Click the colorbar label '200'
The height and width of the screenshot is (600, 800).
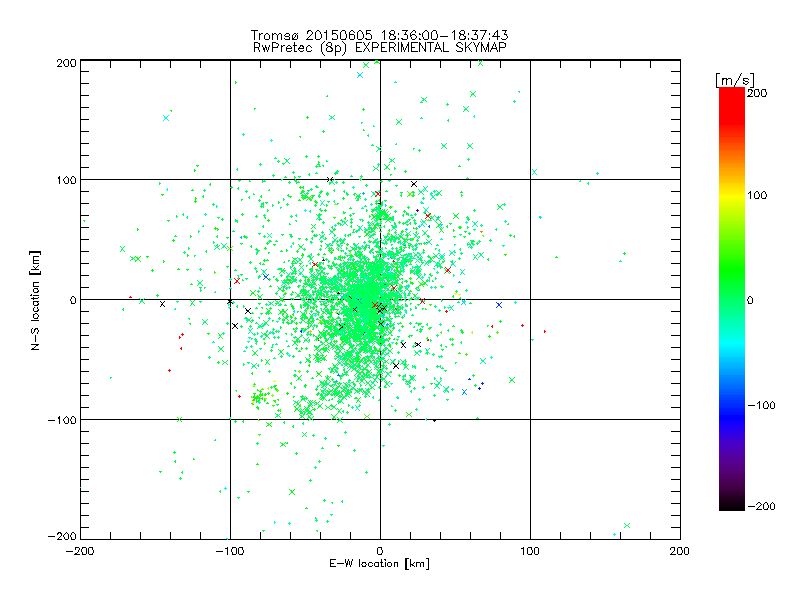tap(757, 93)
